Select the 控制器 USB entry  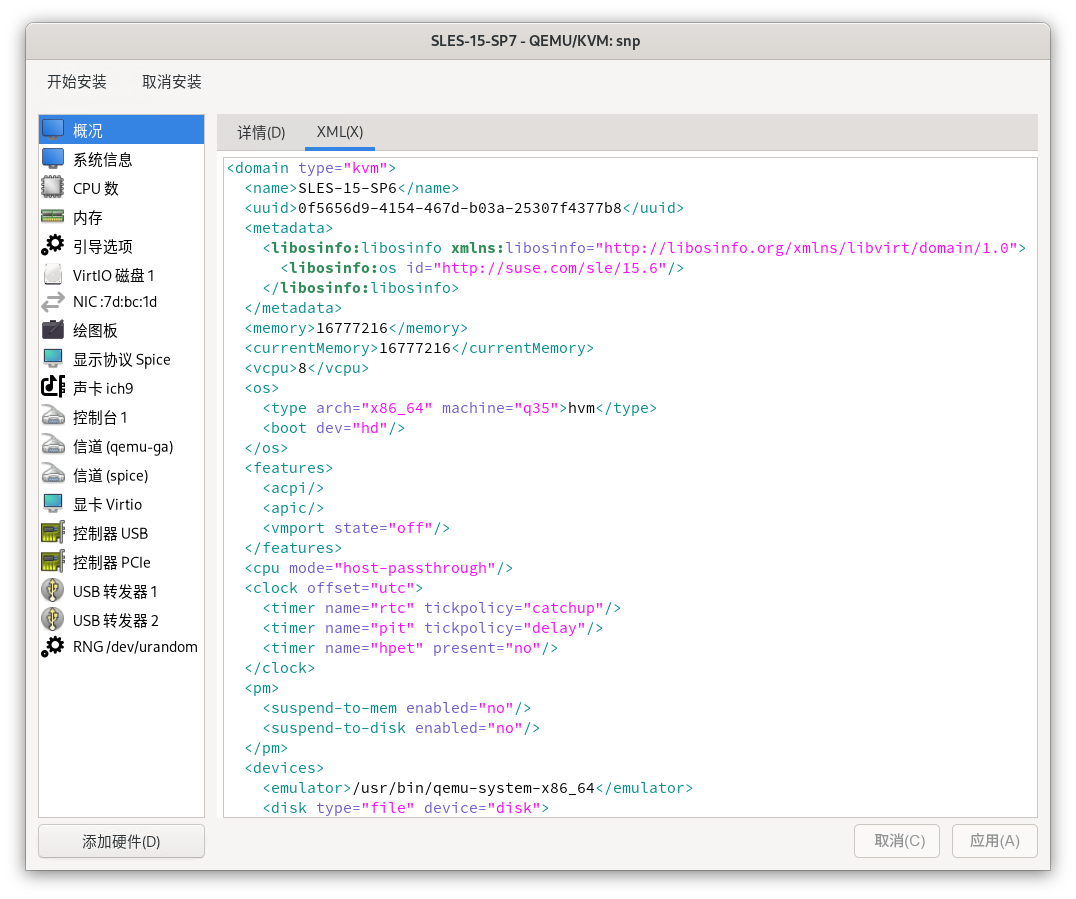[121, 533]
